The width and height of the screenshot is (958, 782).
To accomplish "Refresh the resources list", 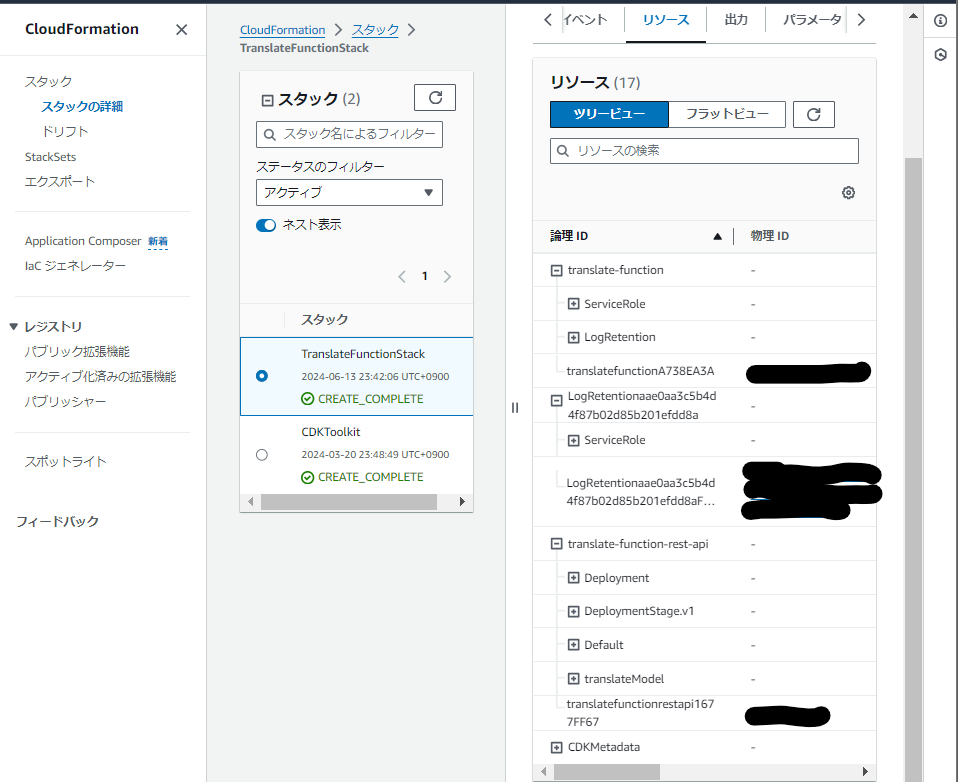I will (814, 114).
